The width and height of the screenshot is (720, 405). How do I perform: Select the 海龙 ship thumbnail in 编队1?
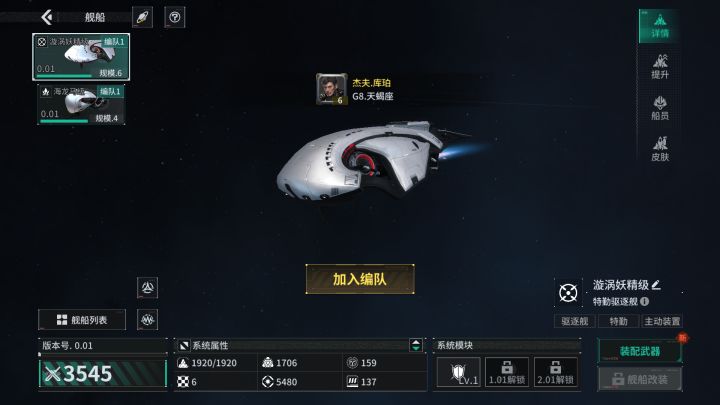[x=81, y=104]
